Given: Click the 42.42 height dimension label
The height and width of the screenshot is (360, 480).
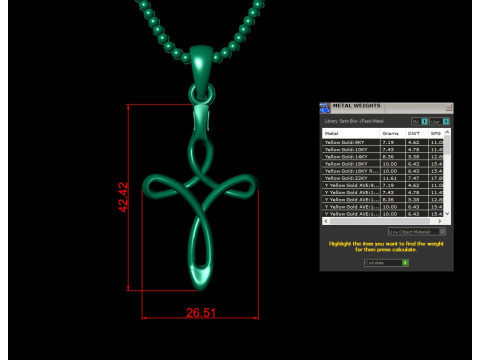Looking at the screenshot, I should click(123, 197).
